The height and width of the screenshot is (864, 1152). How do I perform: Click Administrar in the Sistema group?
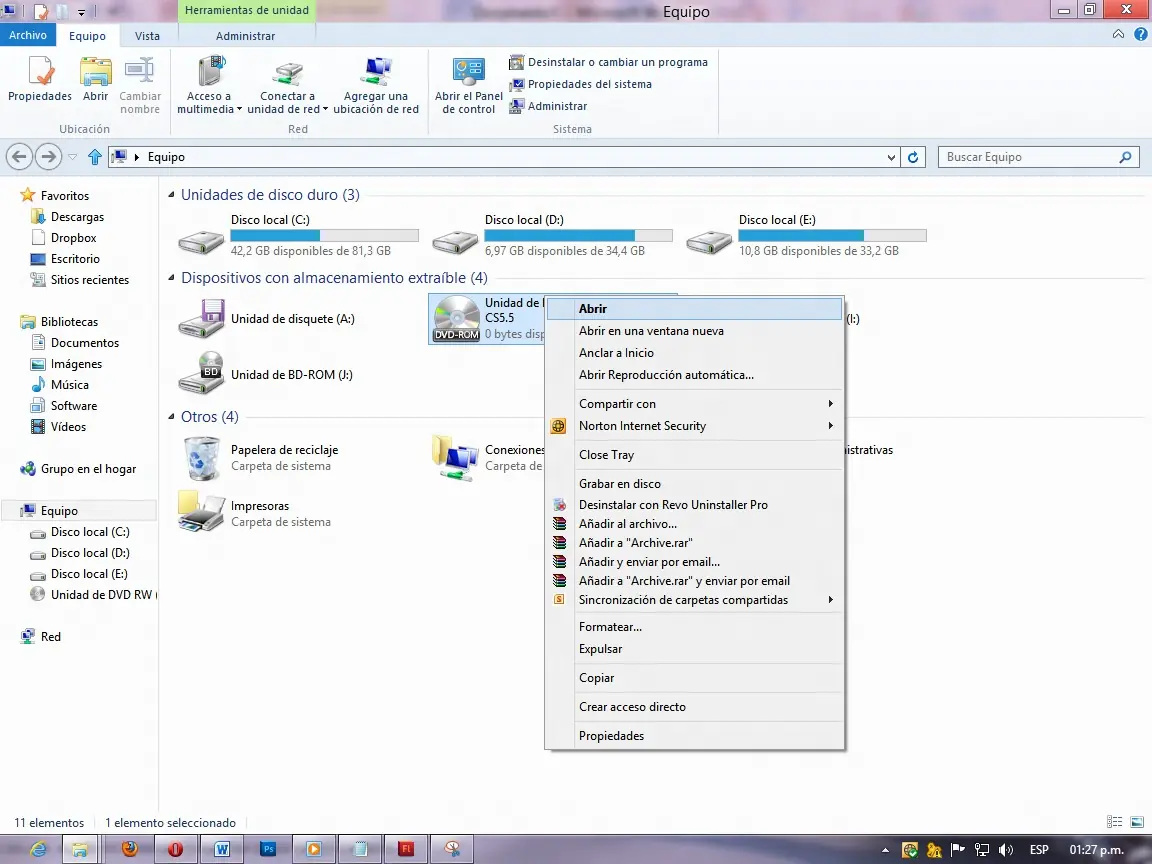point(548,106)
